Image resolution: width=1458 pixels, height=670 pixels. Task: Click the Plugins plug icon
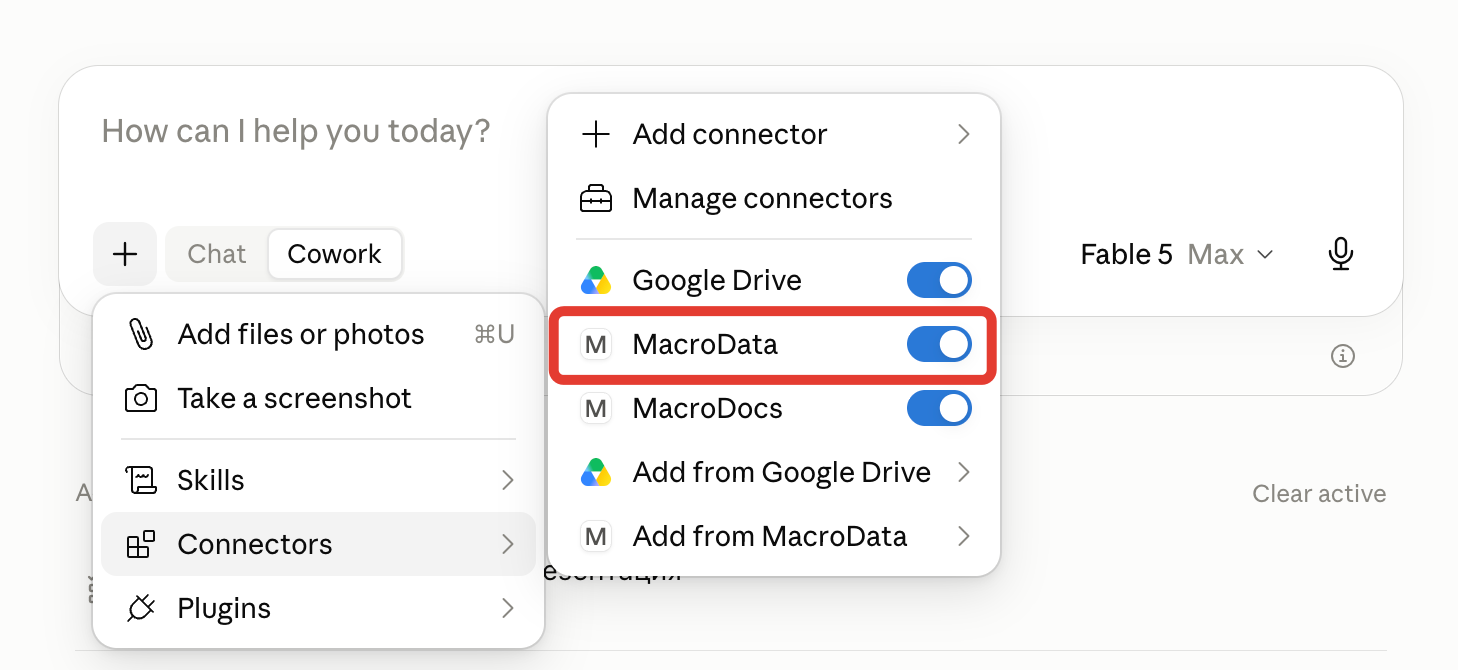pos(141,608)
